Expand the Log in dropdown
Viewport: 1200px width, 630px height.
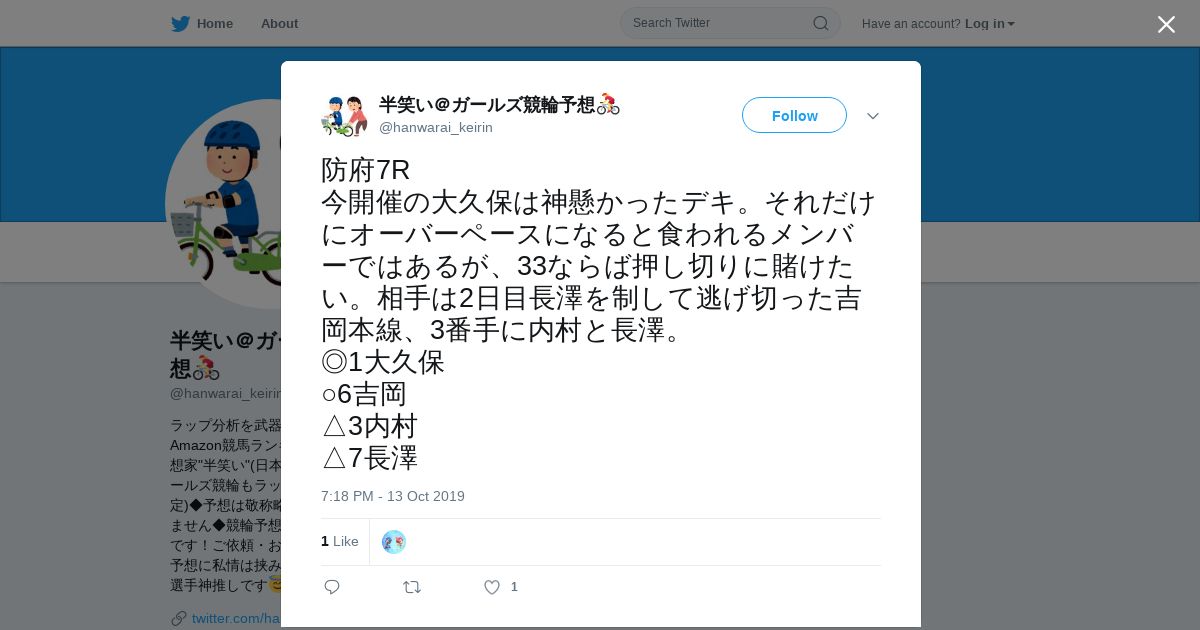(x=989, y=23)
